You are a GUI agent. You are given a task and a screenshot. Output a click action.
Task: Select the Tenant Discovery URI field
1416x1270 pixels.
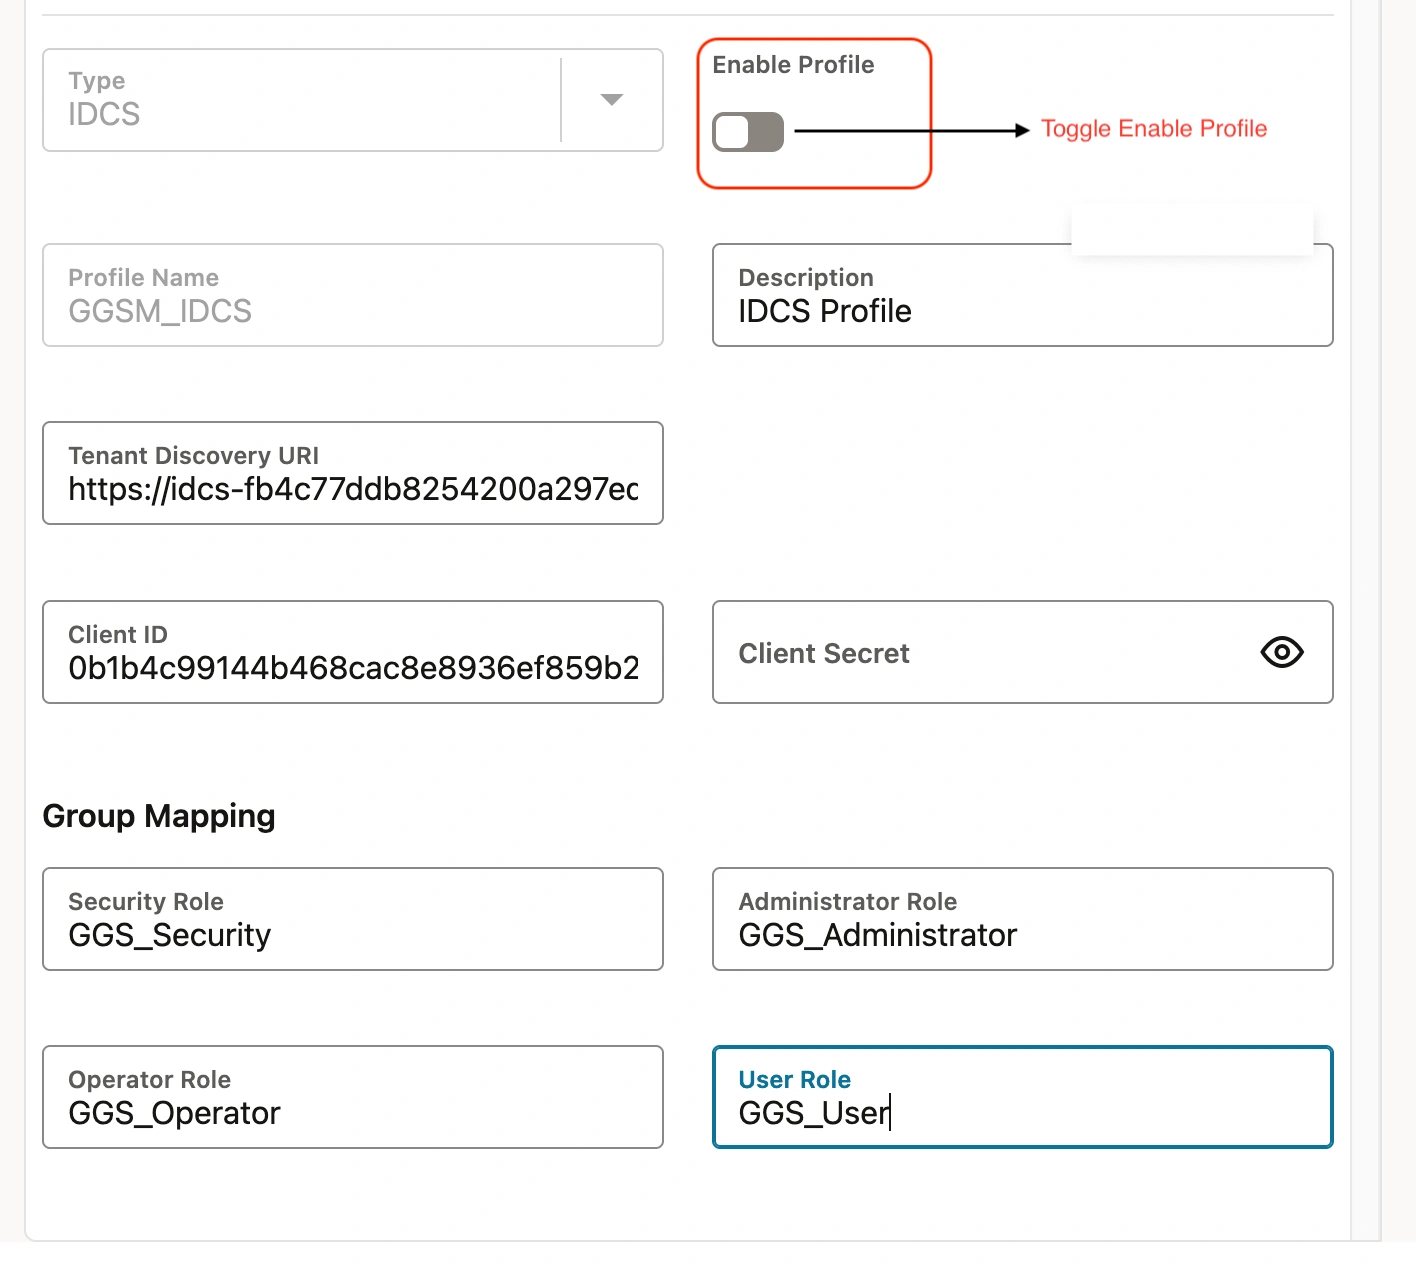(352, 473)
